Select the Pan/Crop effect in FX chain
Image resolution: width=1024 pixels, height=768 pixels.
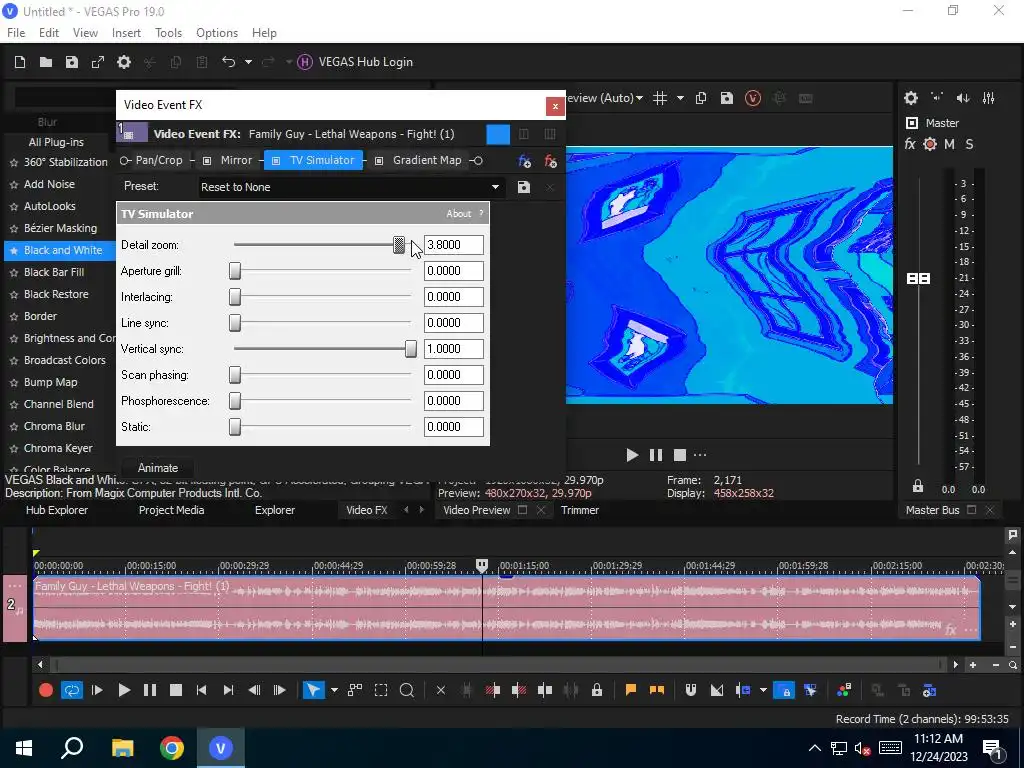(x=159, y=160)
